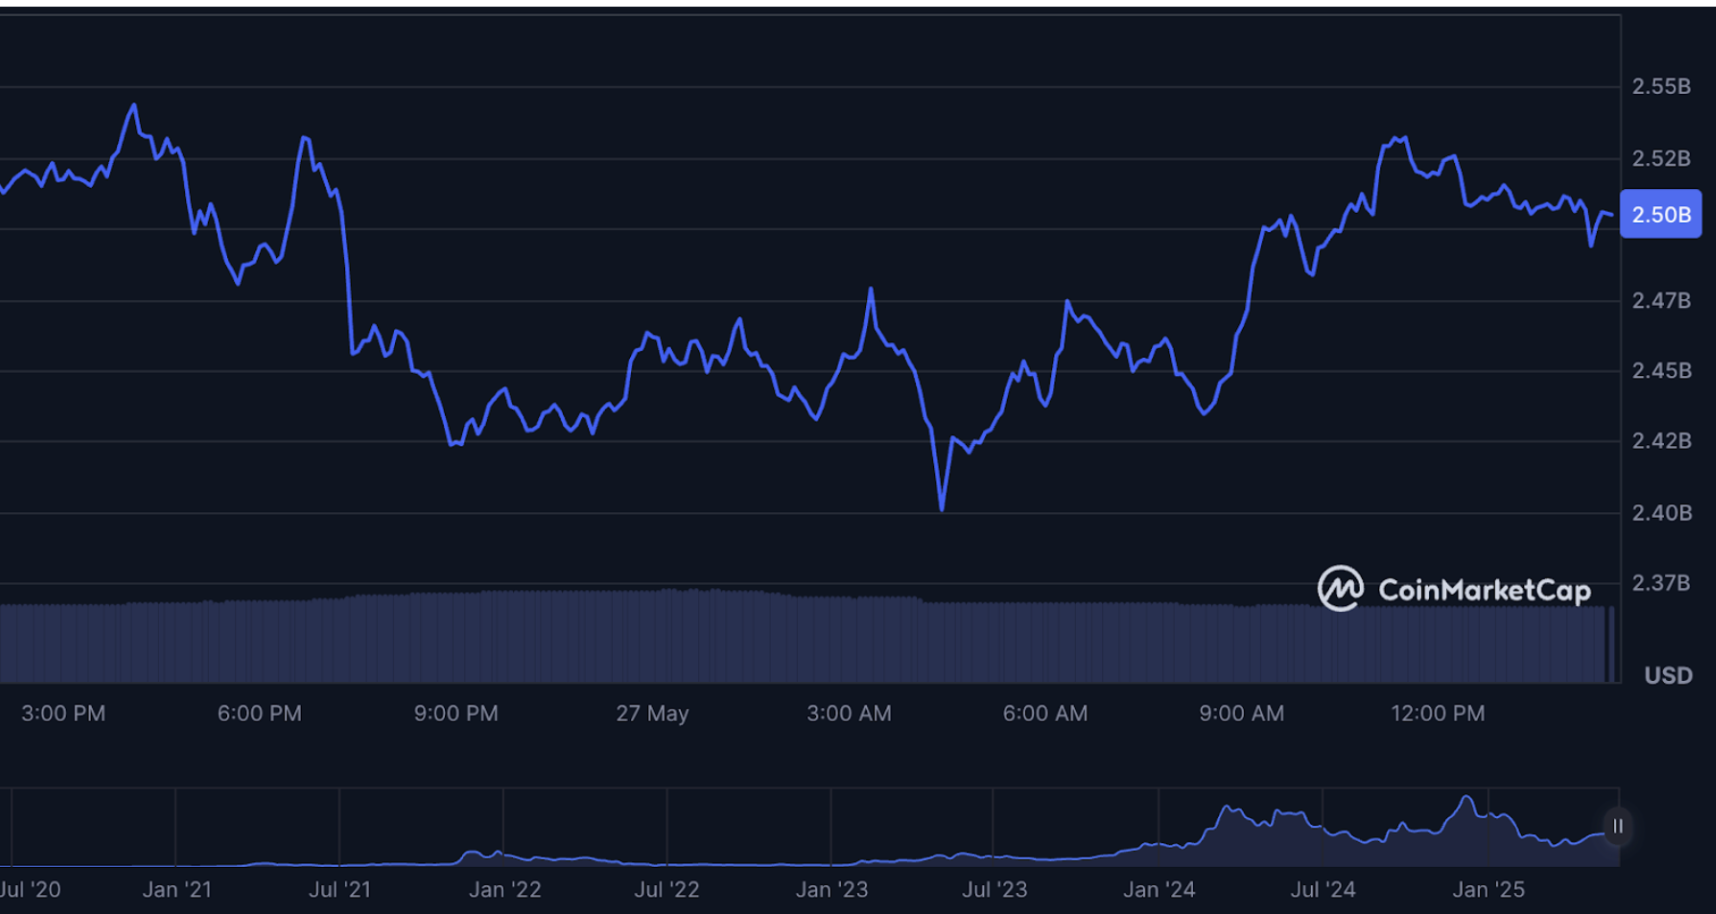Click the 2.40B axis label
The width and height of the screenshot is (1716, 914).
click(1661, 512)
